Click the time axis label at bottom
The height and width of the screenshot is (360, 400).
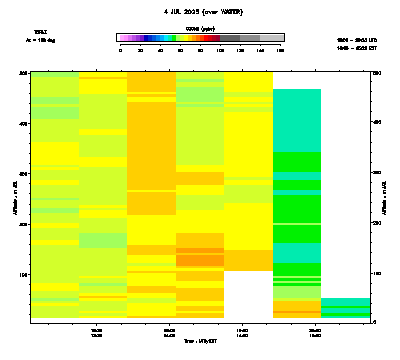(x=200, y=341)
